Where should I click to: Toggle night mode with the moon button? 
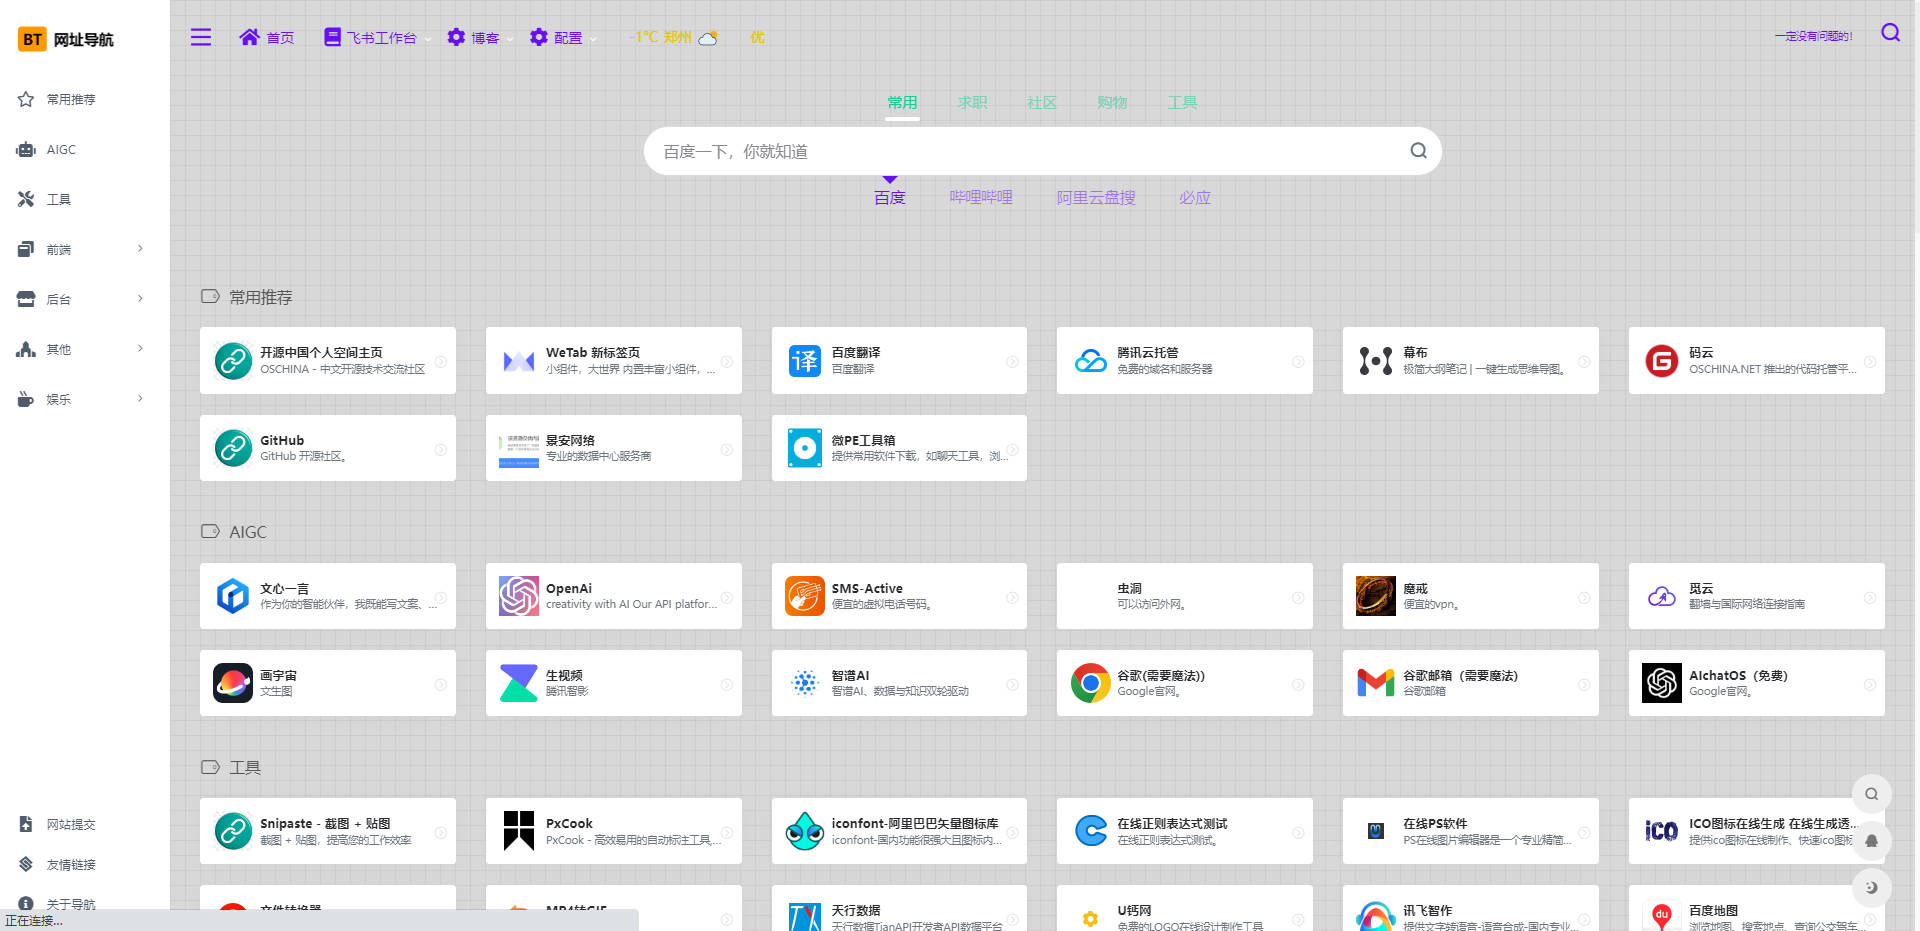pos(1871,887)
